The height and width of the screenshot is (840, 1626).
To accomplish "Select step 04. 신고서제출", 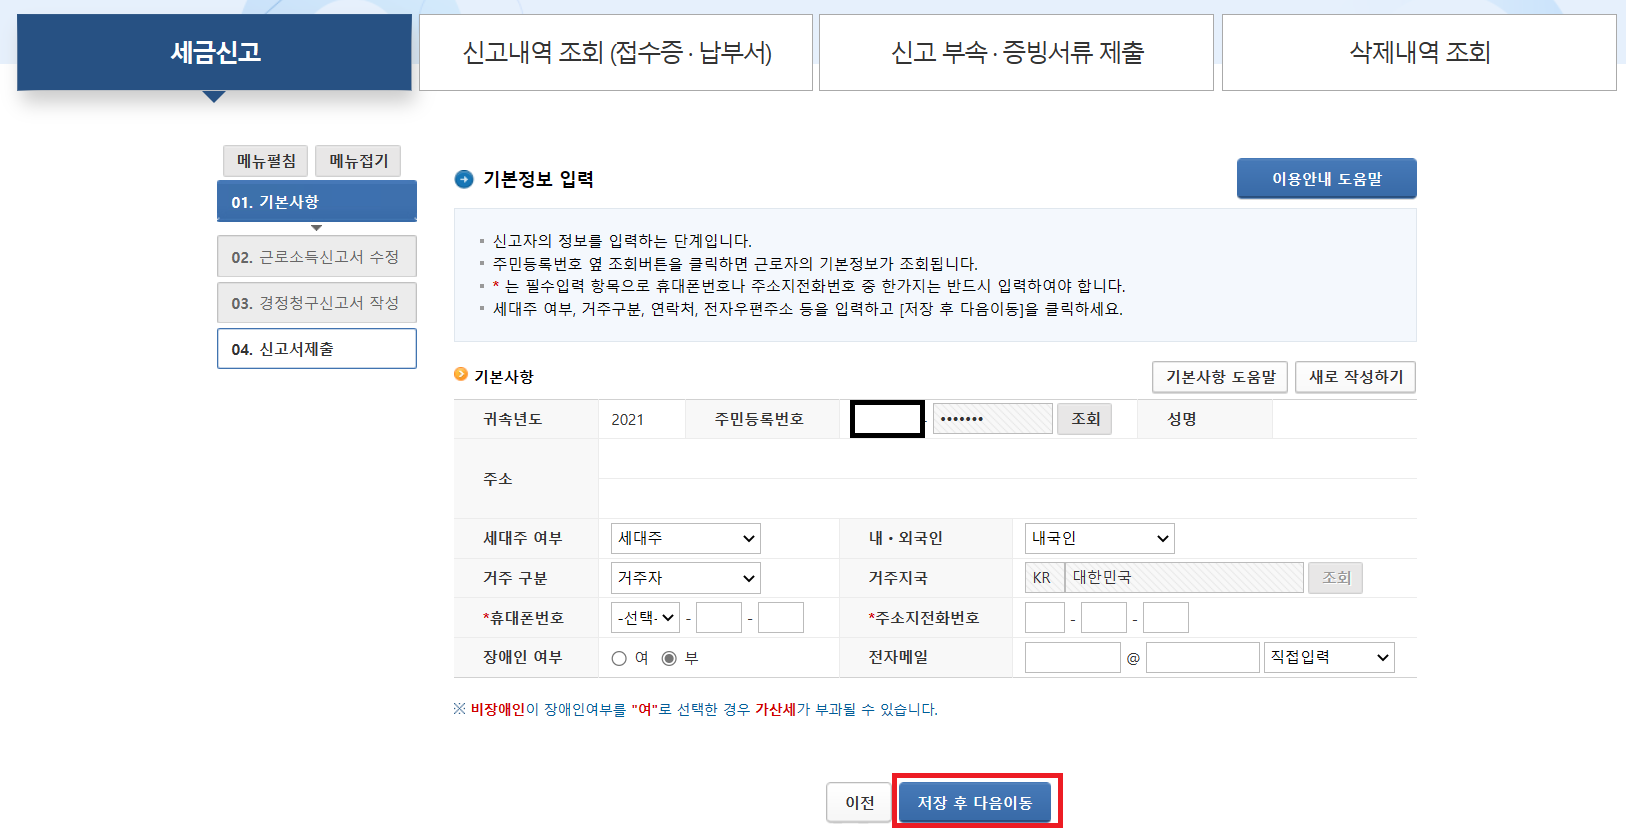I will coord(317,349).
